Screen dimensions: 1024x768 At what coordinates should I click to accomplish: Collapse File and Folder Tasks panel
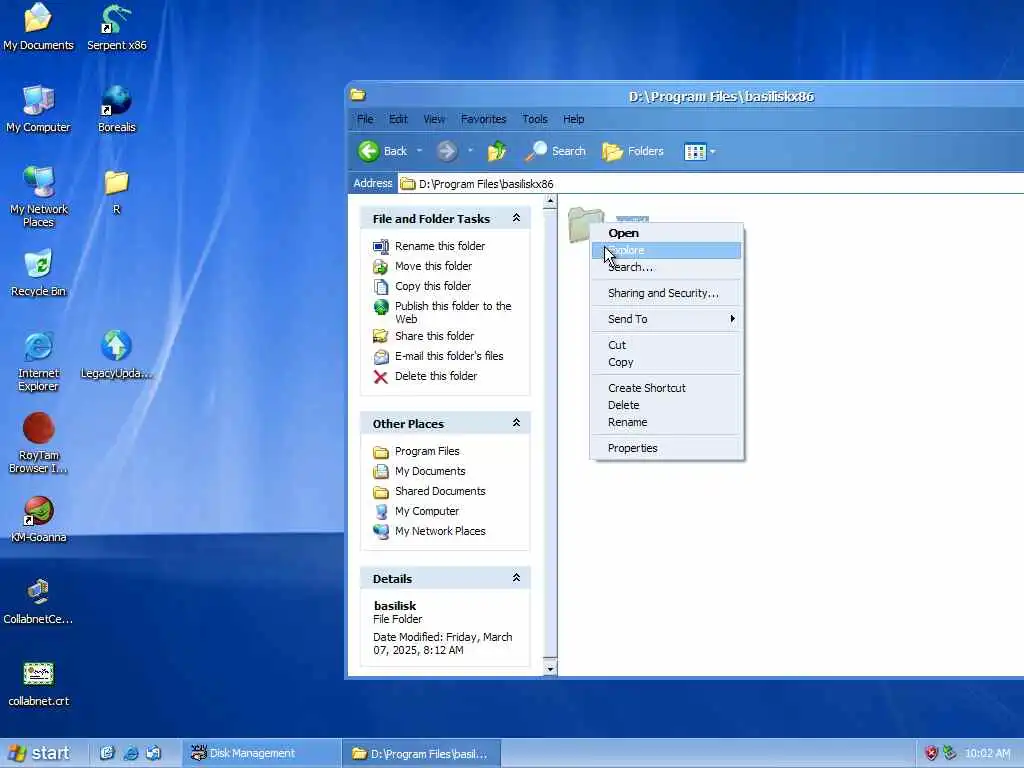click(516, 217)
